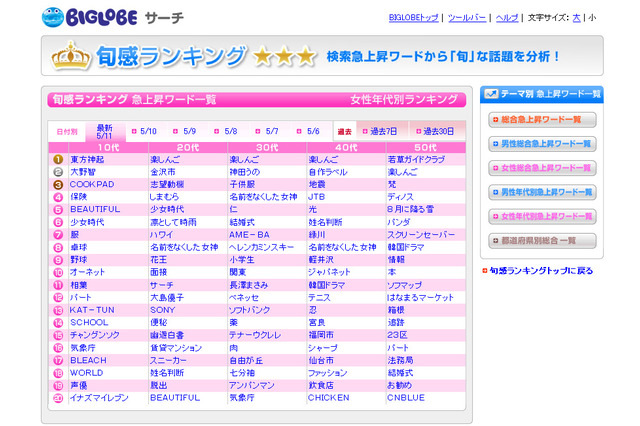Screen dimensions: 640x426
Task: Open 女性総合急上昇ワード一覧 button
Action: (542, 168)
